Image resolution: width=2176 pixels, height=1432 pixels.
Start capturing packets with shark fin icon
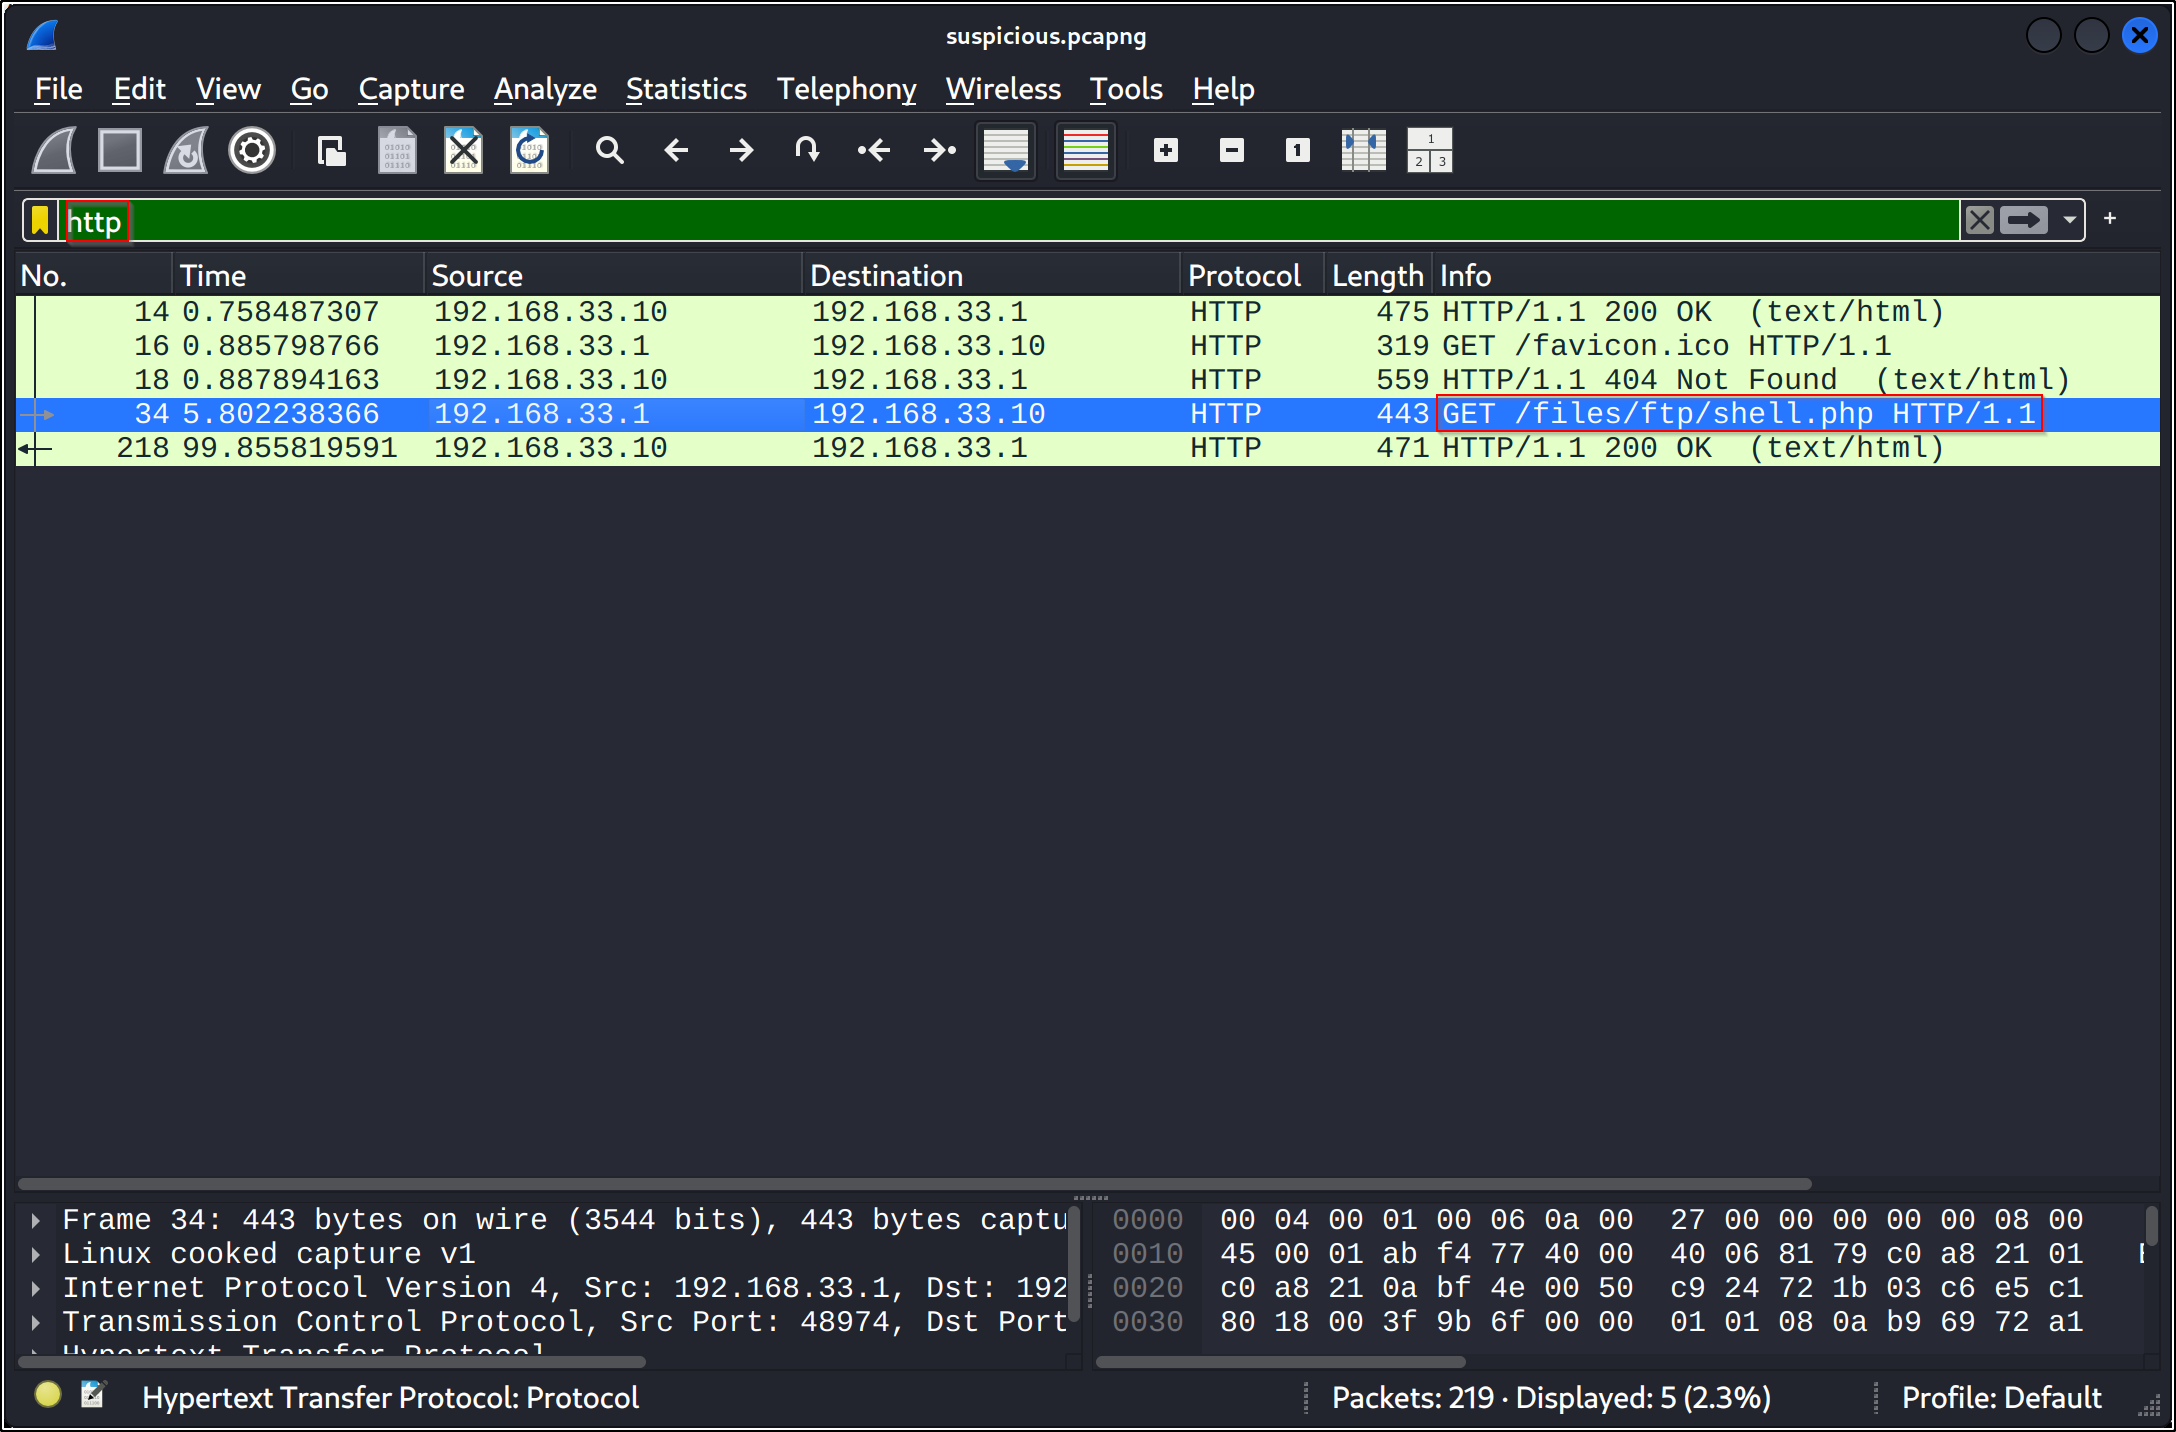pos(54,151)
